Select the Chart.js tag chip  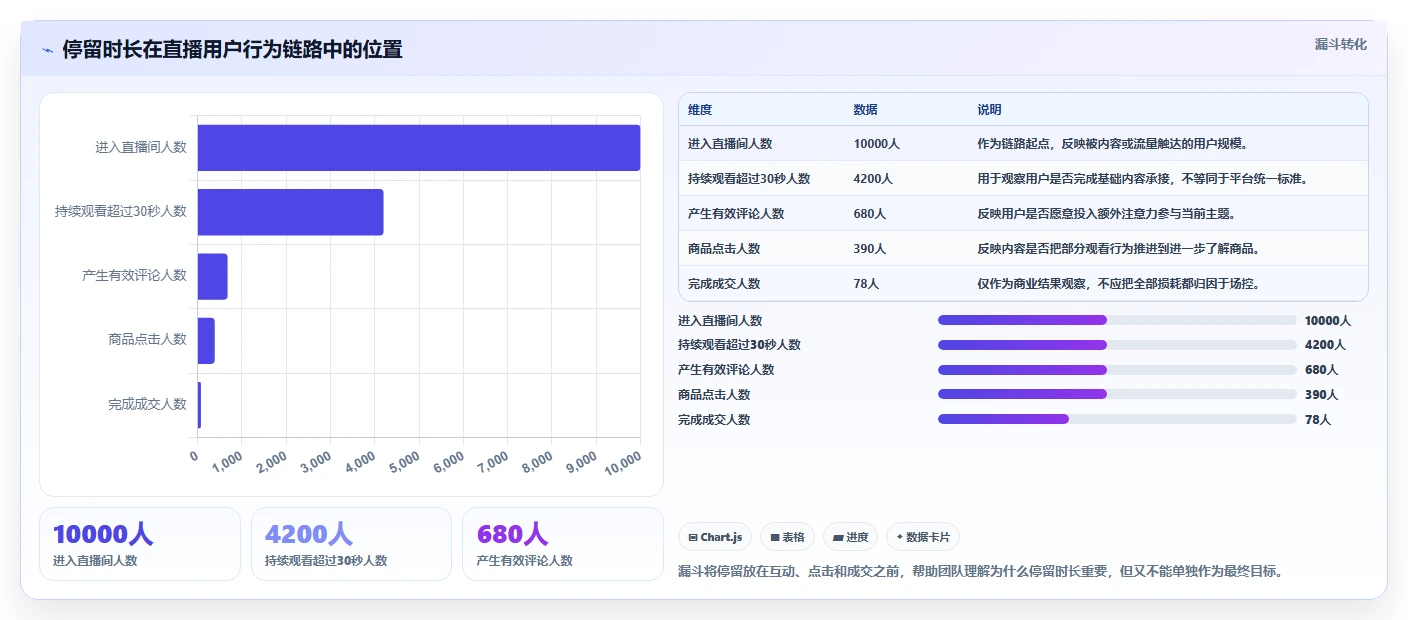(x=715, y=537)
